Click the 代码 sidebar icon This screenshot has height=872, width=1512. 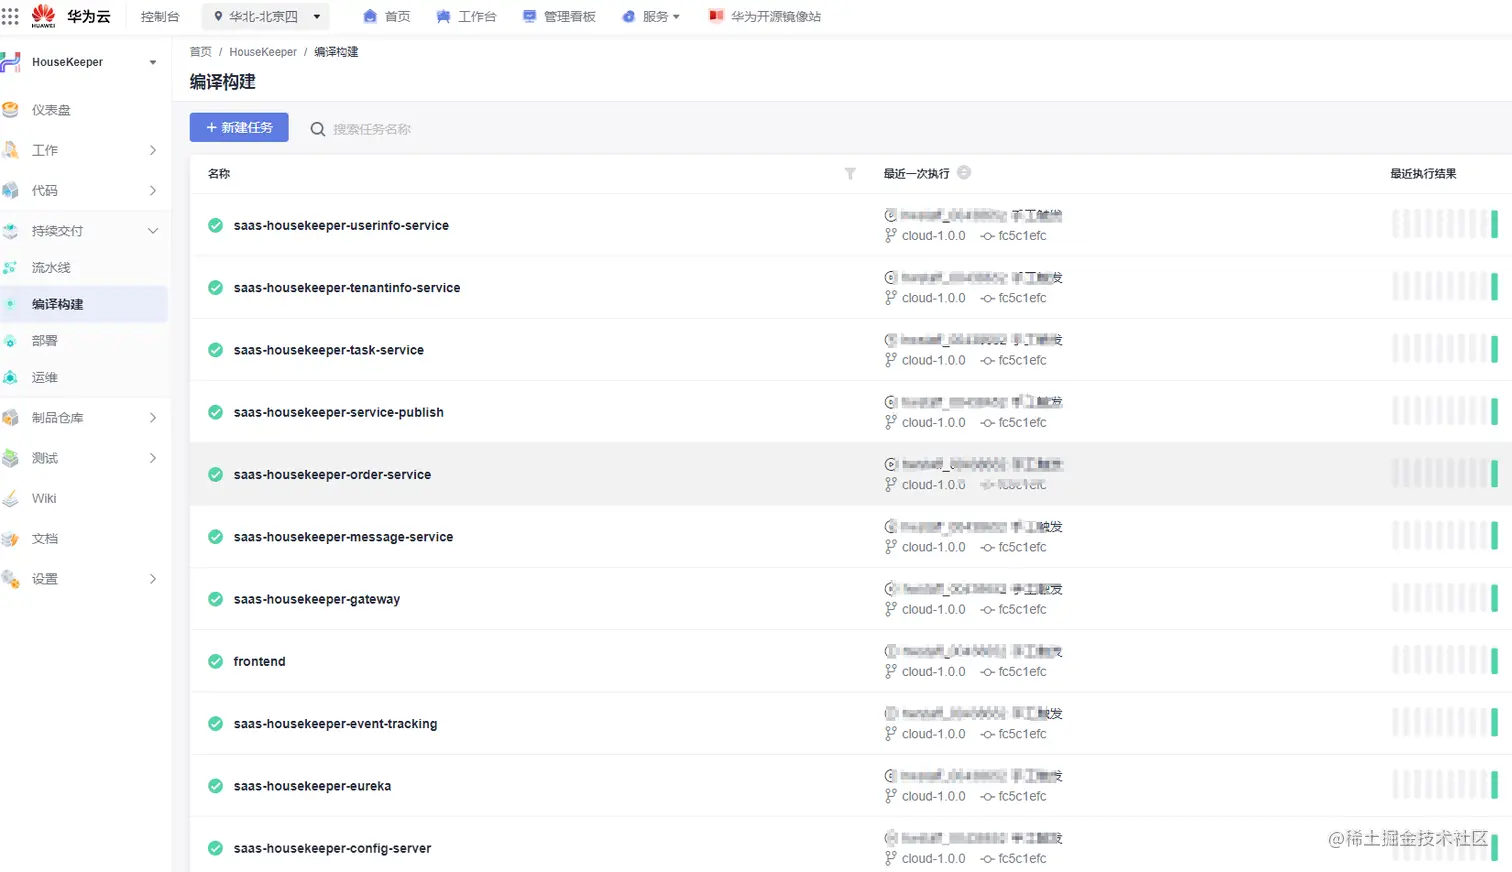tap(11, 190)
